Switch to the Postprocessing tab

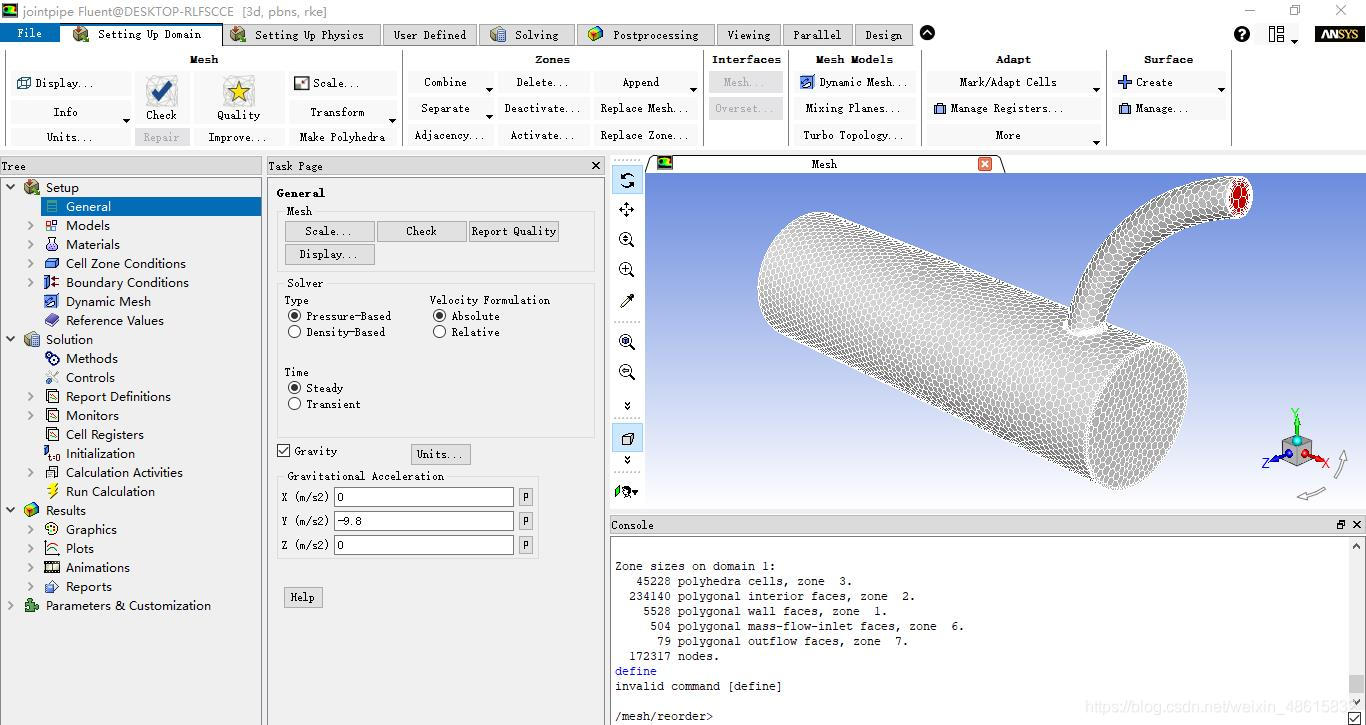click(x=644, y=34)
